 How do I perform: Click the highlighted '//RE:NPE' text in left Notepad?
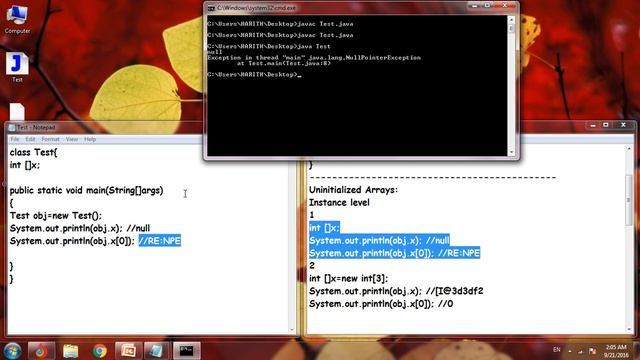(x=160, y=241)
